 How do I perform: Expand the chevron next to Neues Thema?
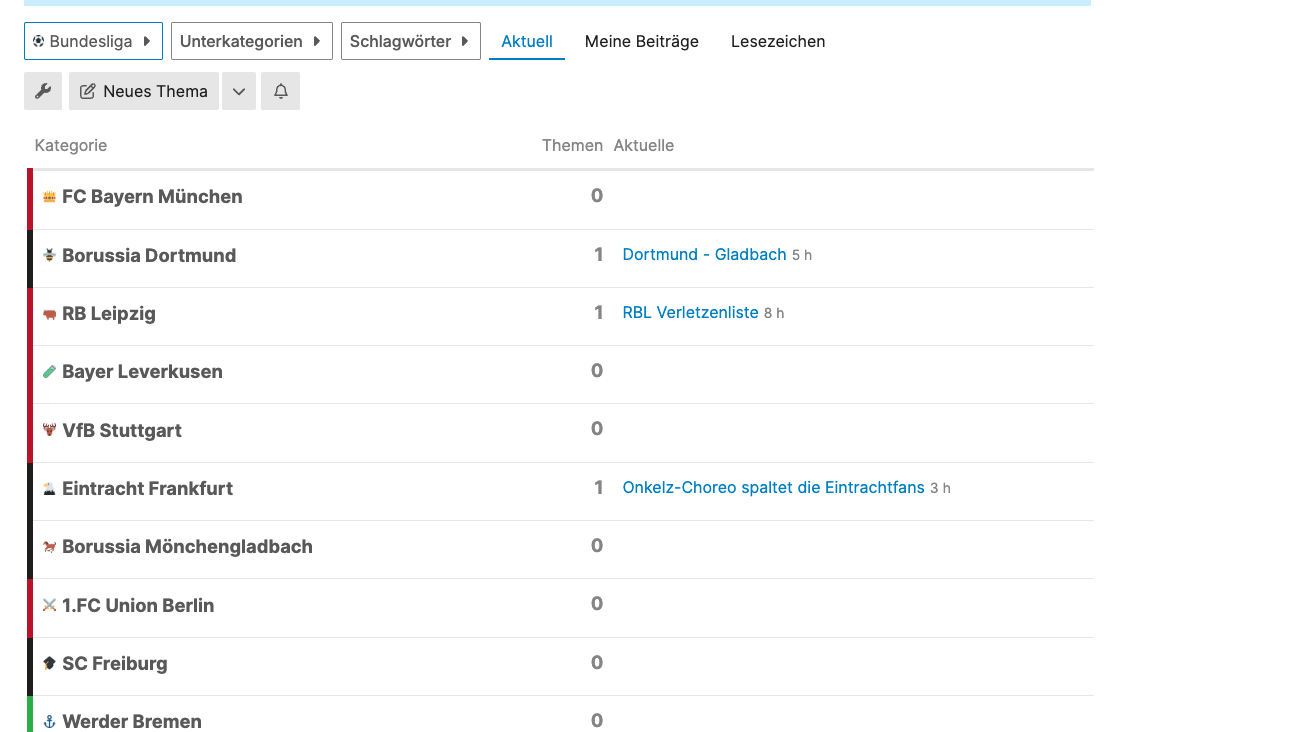click(x=239, y=91)
